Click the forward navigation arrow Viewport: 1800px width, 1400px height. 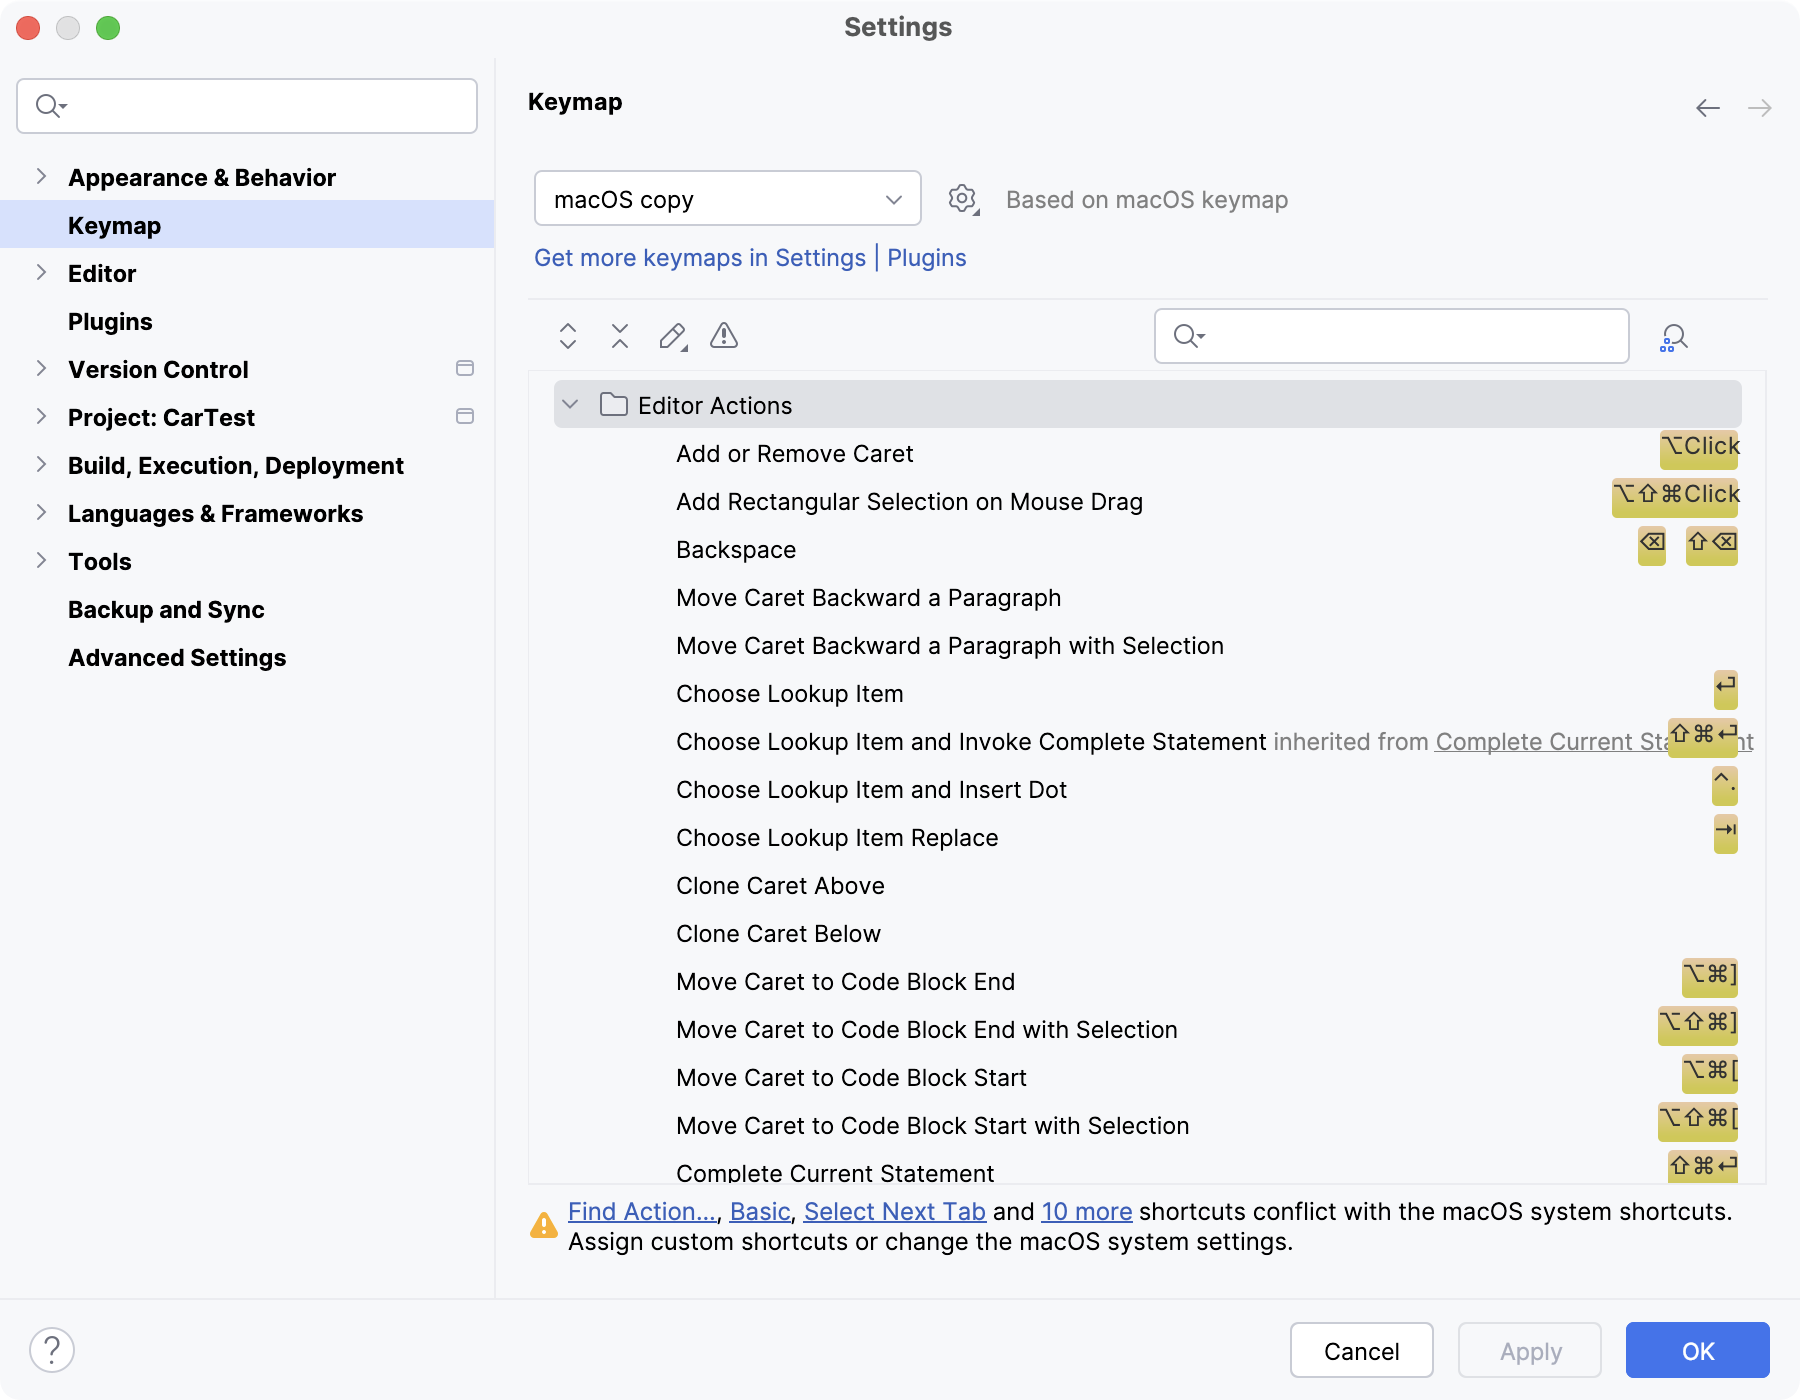click(1758, 107)
